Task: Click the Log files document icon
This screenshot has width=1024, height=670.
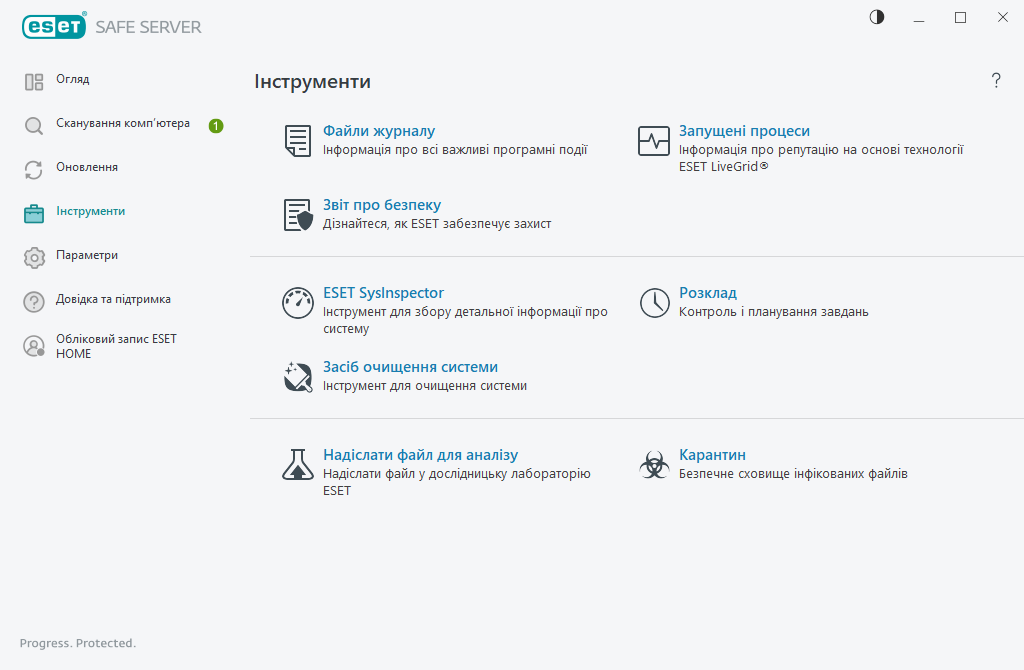Action: [298, 141]
